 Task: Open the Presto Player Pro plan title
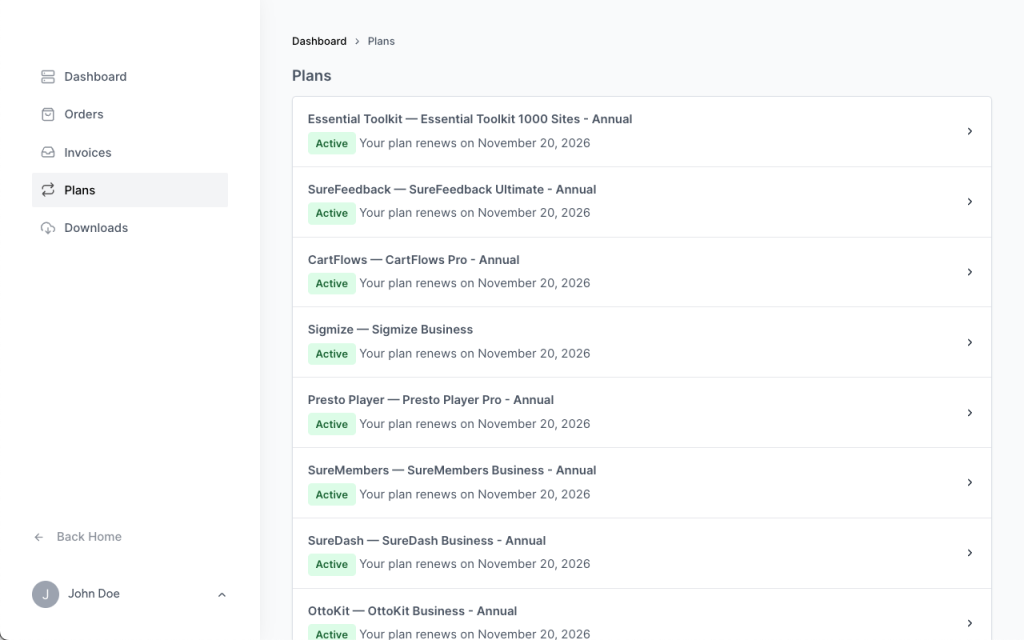tap(430, 400)
